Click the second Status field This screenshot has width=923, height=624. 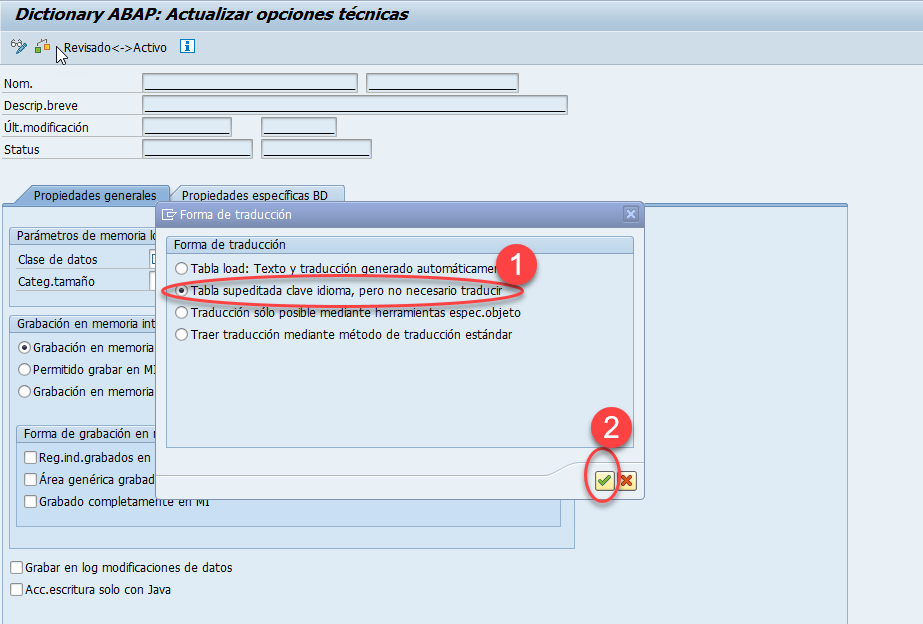point(316,149)
